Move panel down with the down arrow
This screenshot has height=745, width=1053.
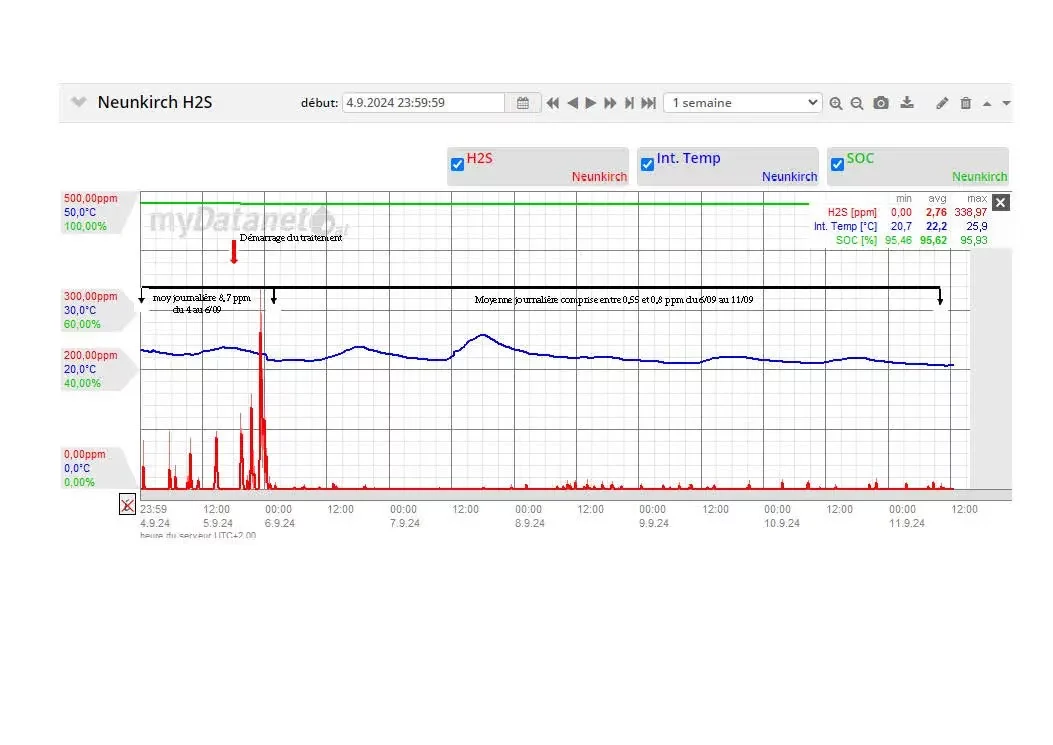pos(1006,103)
